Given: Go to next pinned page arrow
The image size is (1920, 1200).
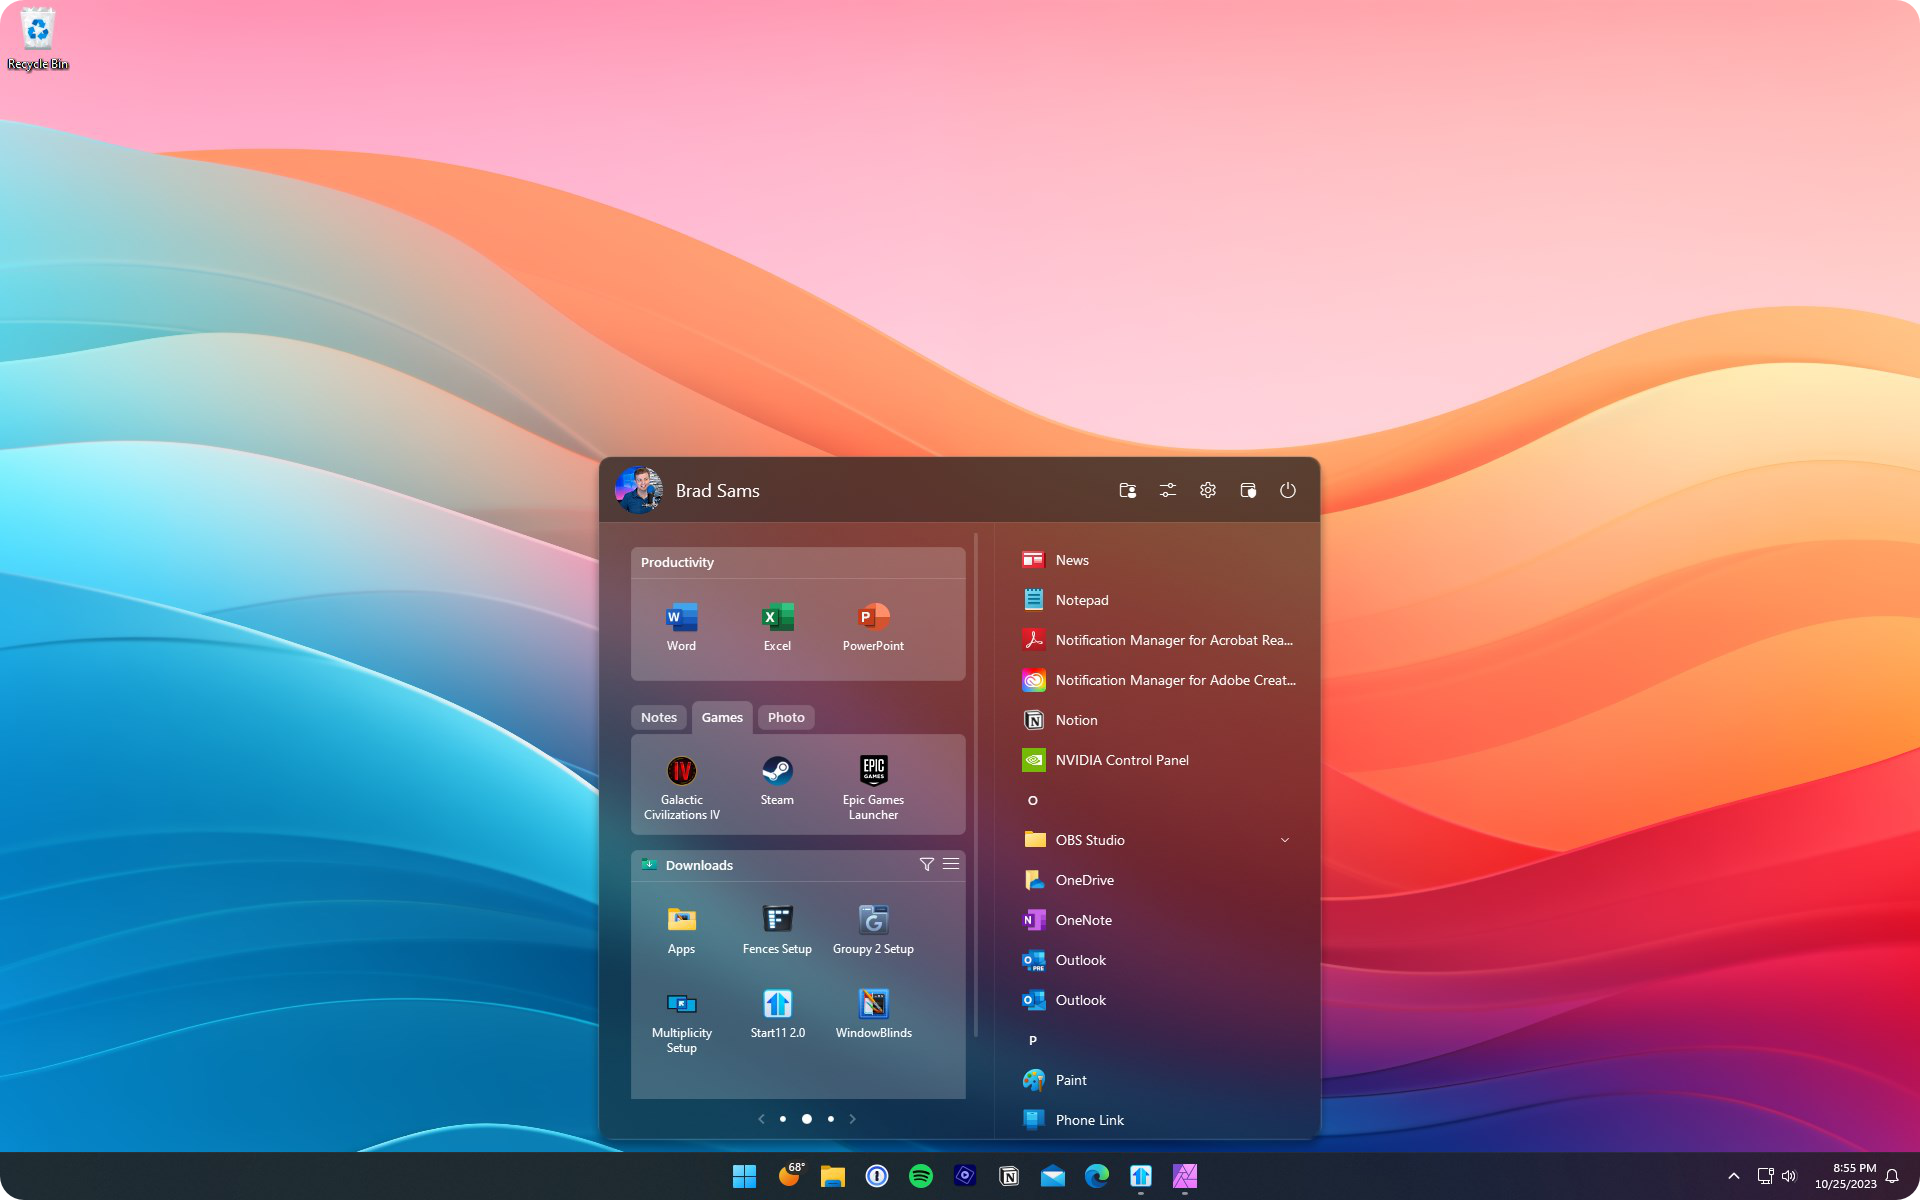Looking at the screenshot, I should [x=852, y=1119].
